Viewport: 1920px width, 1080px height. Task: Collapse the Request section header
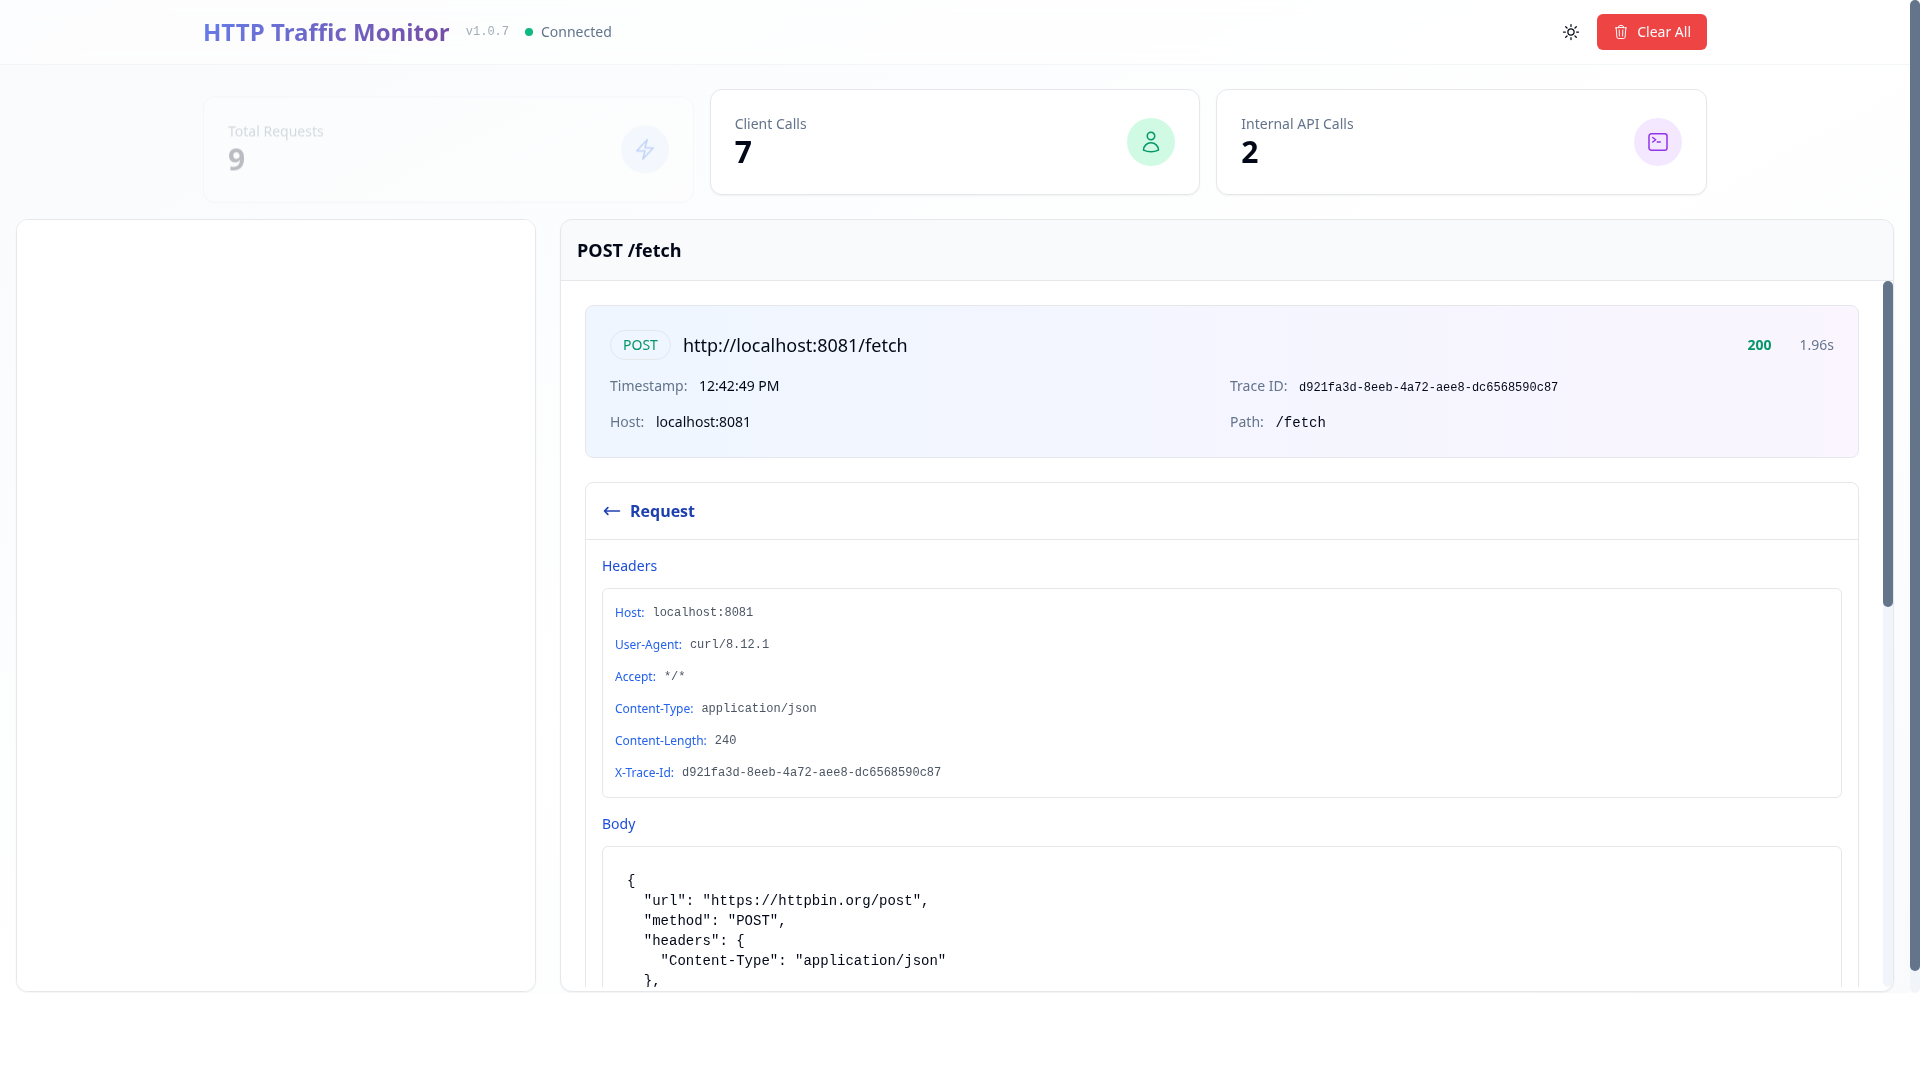coord(1222,511)
